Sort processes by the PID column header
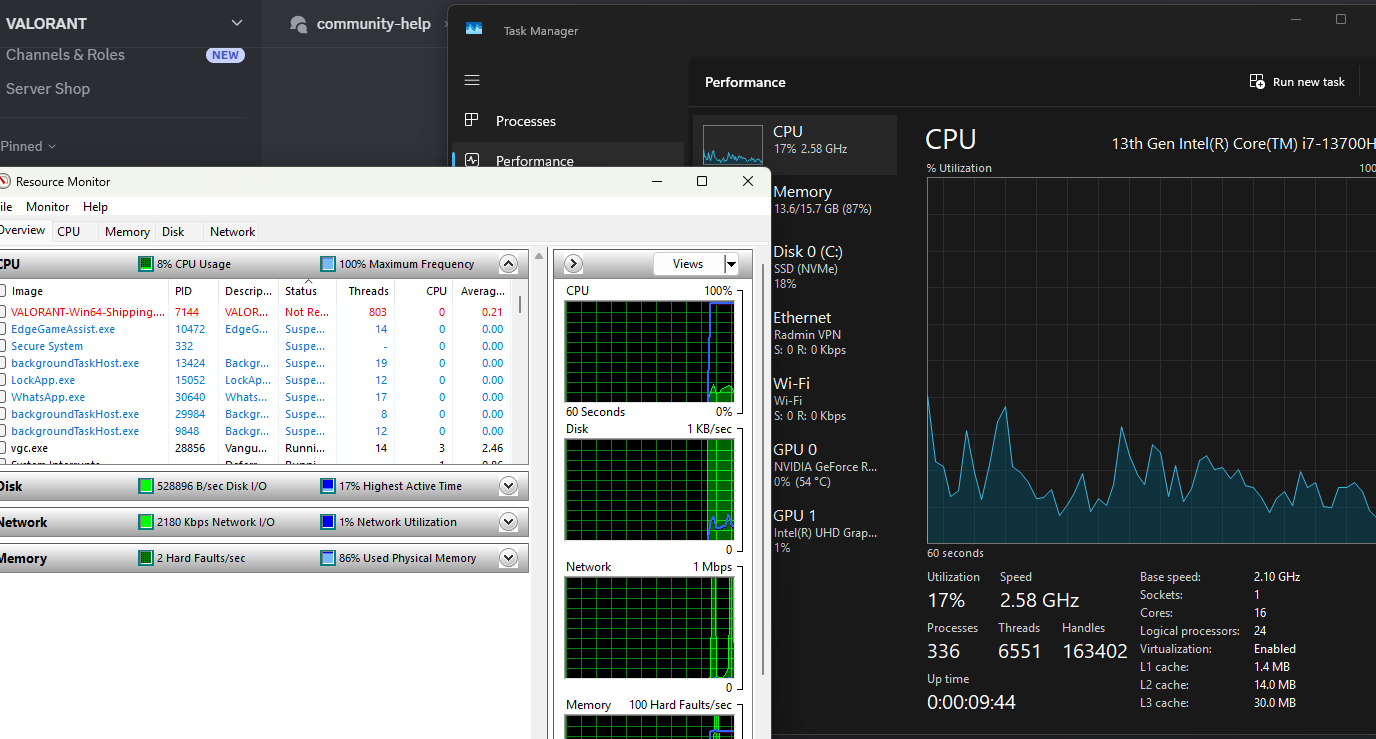The image size is (1376, 739). [194, 291]
